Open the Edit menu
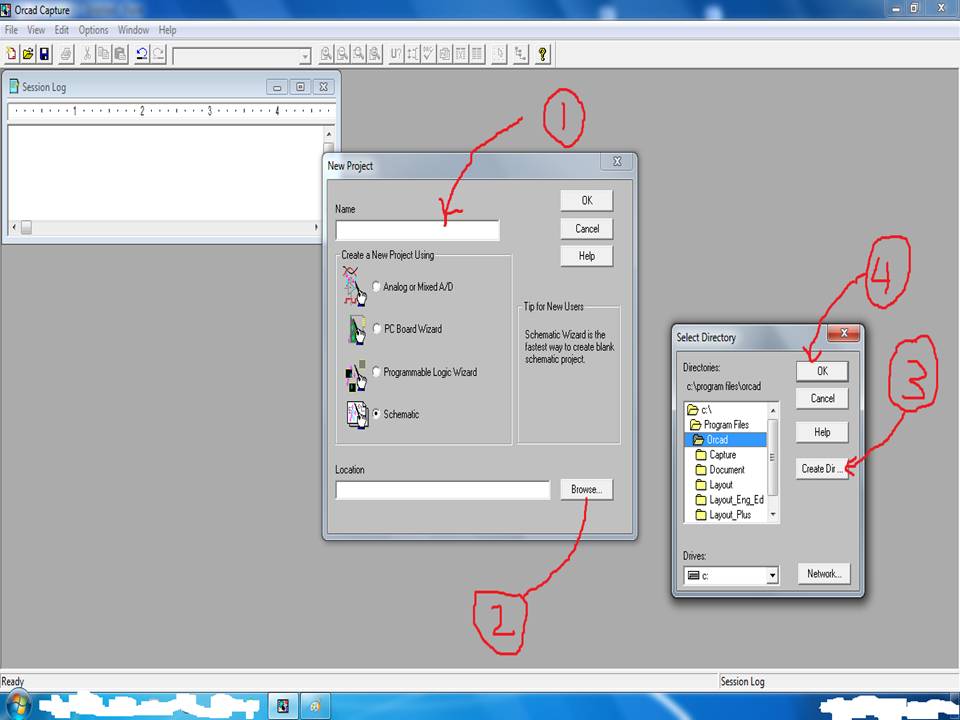960x720 pixels. [61, 30]
